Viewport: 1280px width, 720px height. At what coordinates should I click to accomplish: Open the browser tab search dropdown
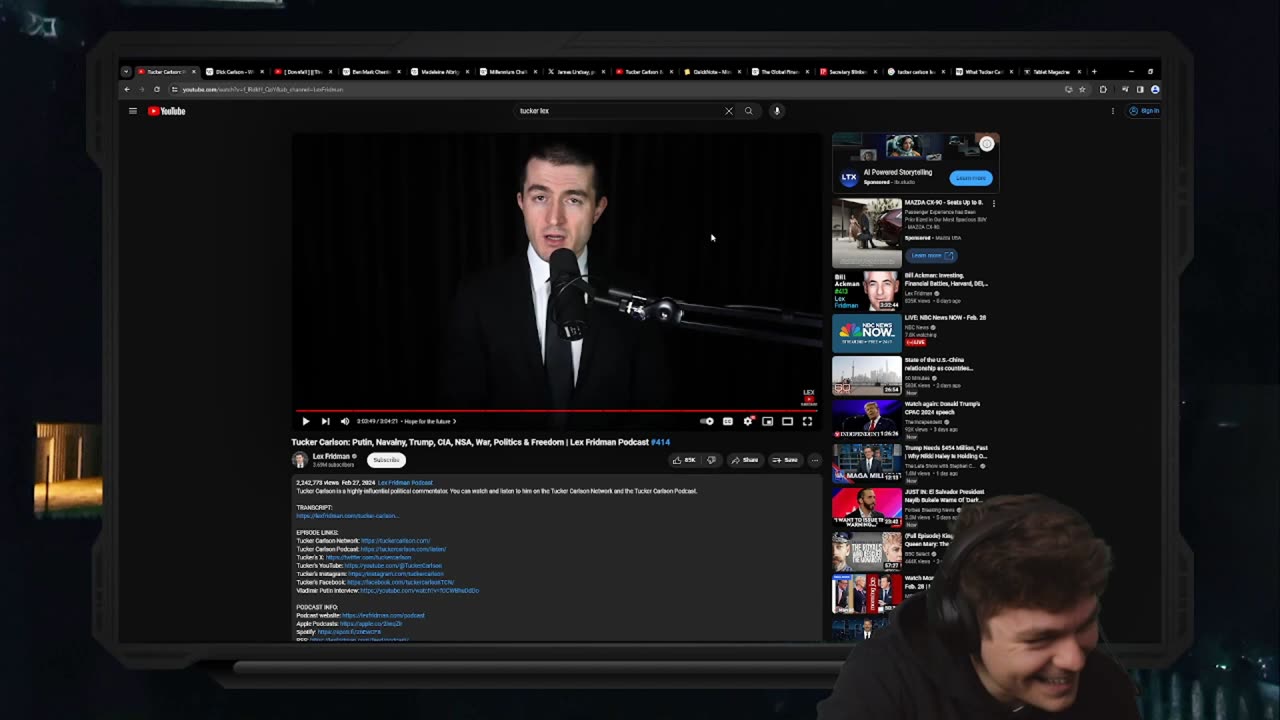(x=126, y=72)
